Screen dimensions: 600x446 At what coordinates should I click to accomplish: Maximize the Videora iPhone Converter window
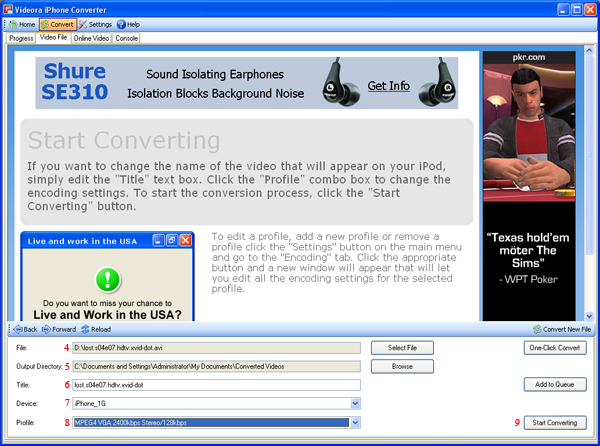577,10
